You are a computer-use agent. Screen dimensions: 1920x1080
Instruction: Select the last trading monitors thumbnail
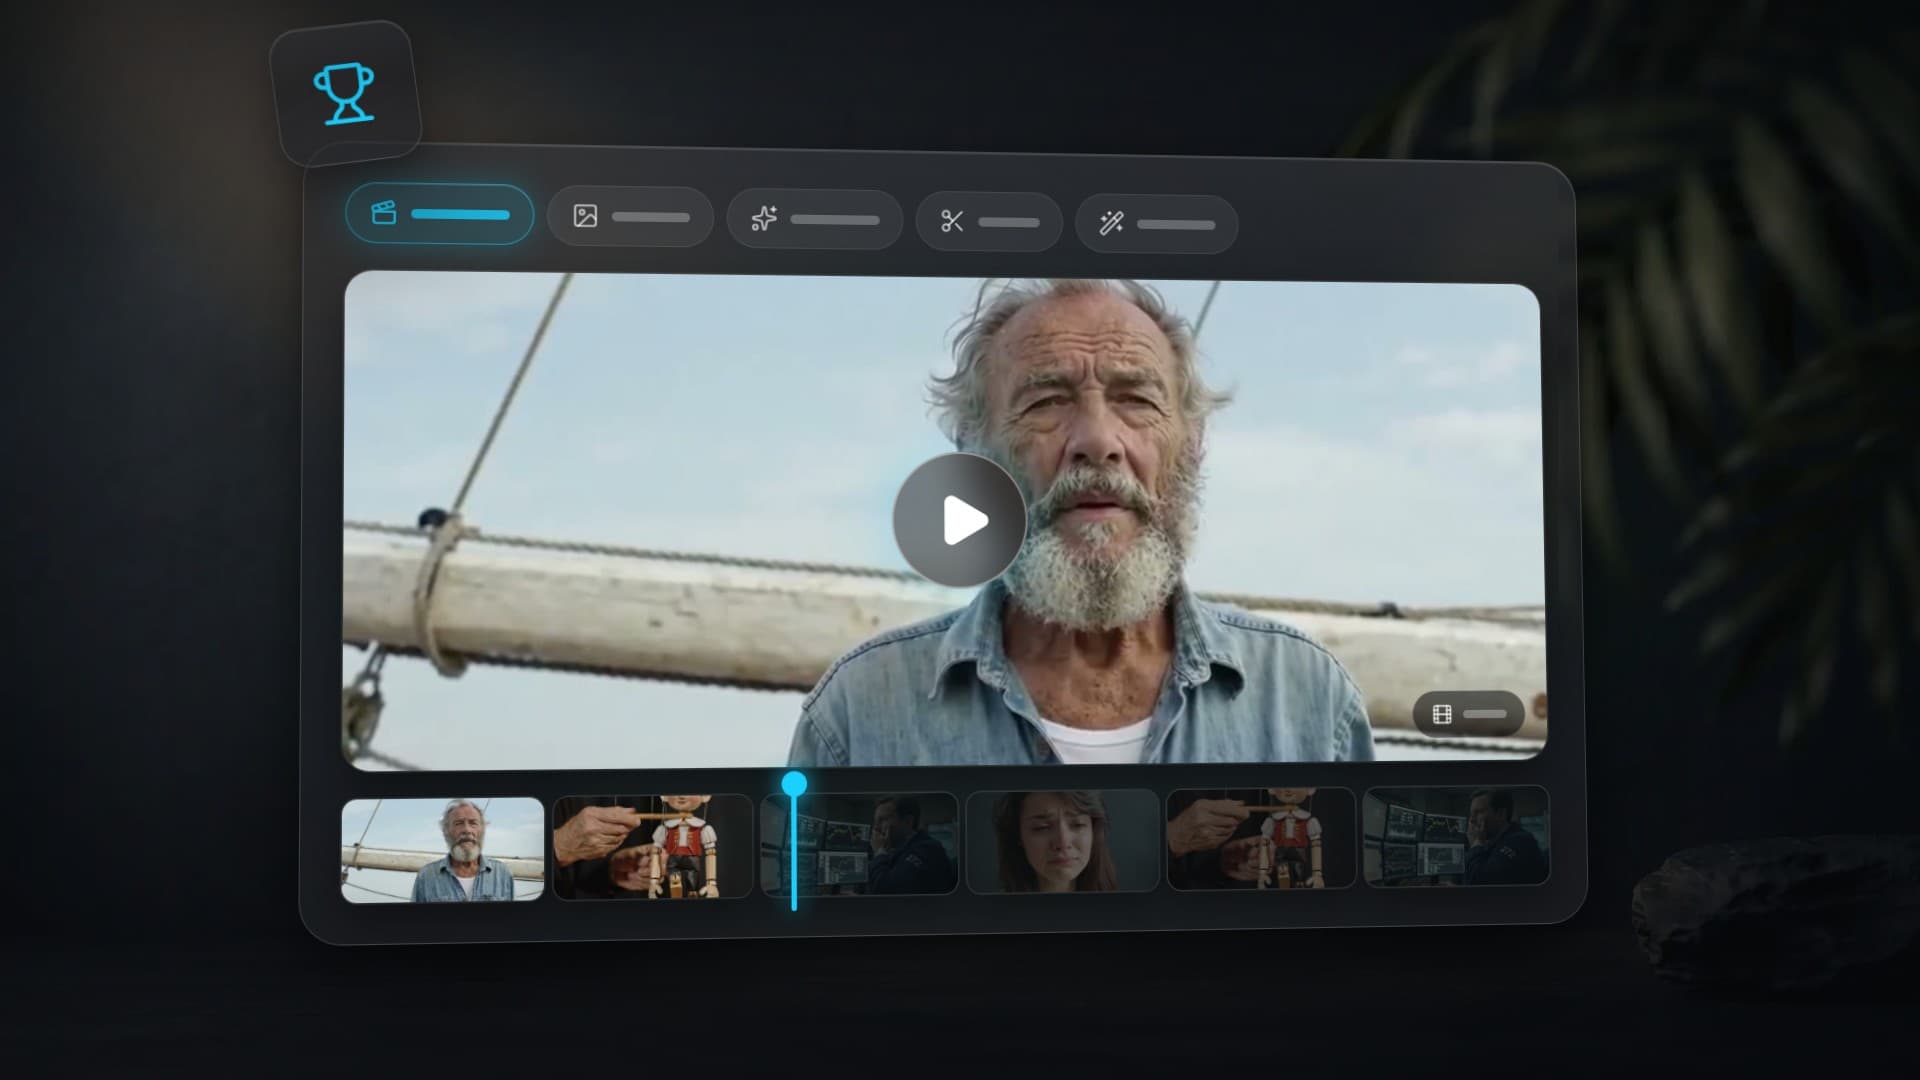point(1457,836)
